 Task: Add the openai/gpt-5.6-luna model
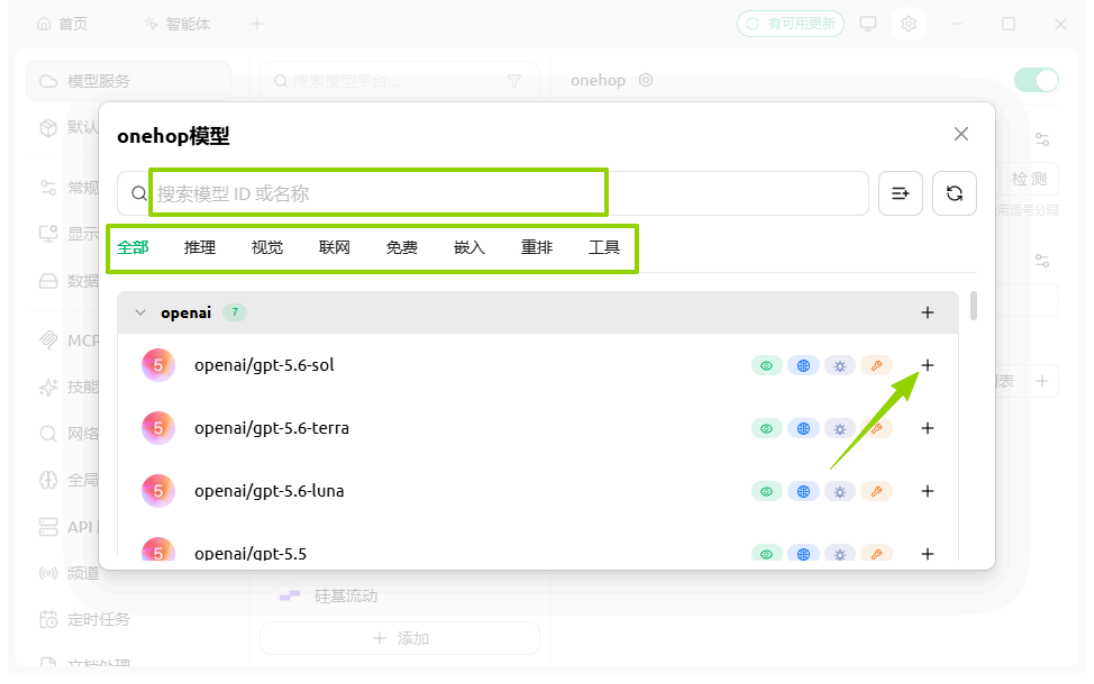click(x=927, y=491)
